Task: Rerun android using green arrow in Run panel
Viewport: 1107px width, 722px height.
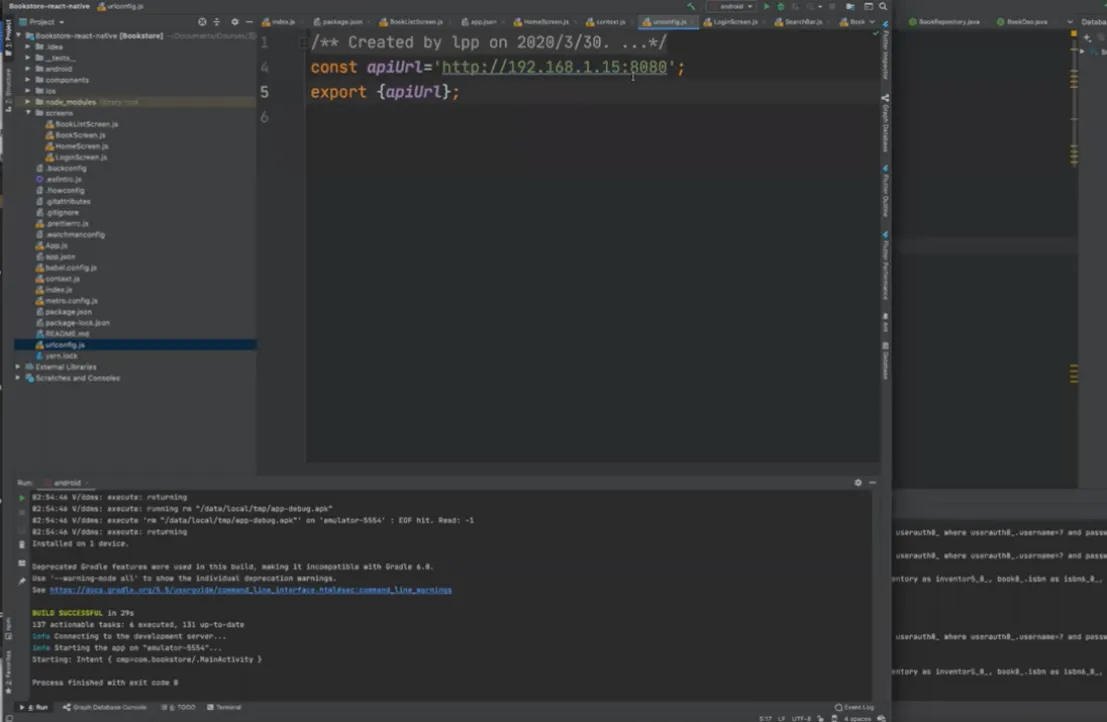Action: point(22,498)
